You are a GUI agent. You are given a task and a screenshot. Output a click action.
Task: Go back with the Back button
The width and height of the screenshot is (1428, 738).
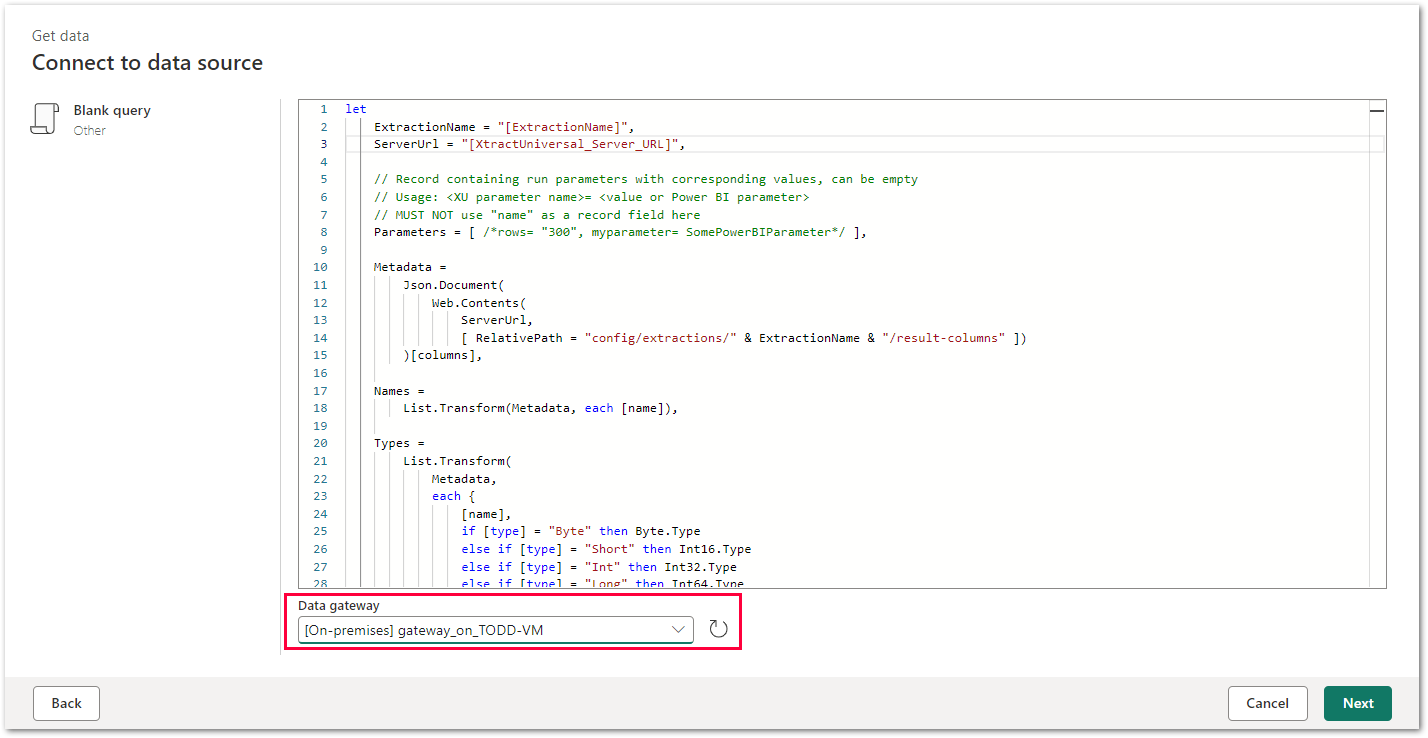pyautogui.click(x=66, y=703)
